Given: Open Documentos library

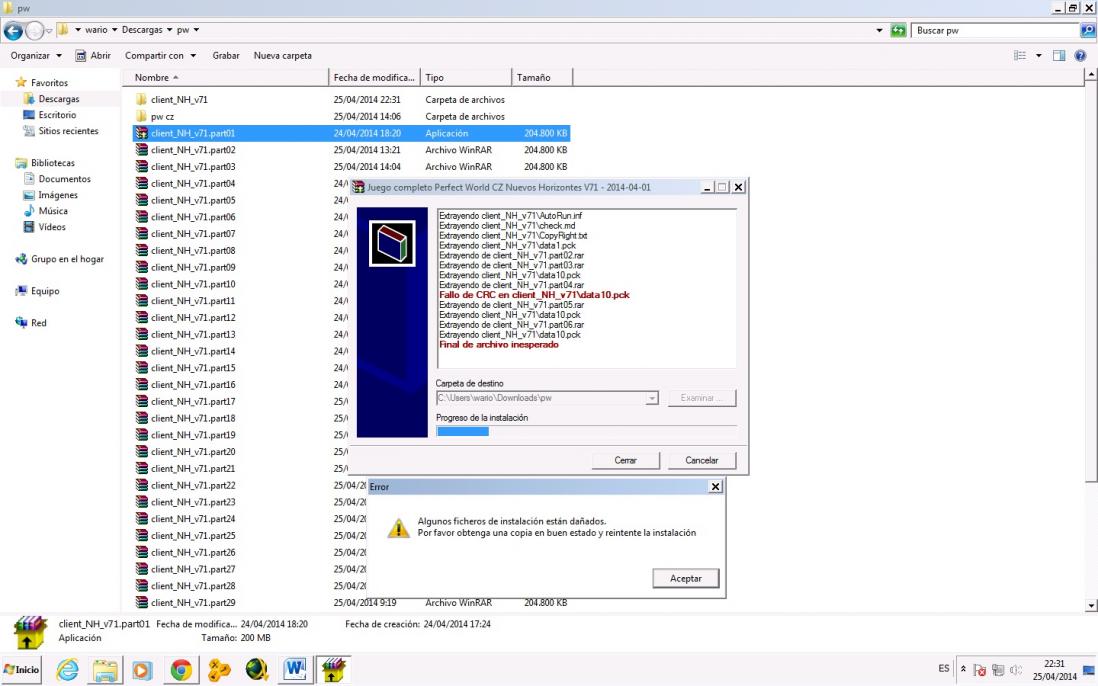Looking at the screenshot, I should pyautogui.click(x=64, y=178).
